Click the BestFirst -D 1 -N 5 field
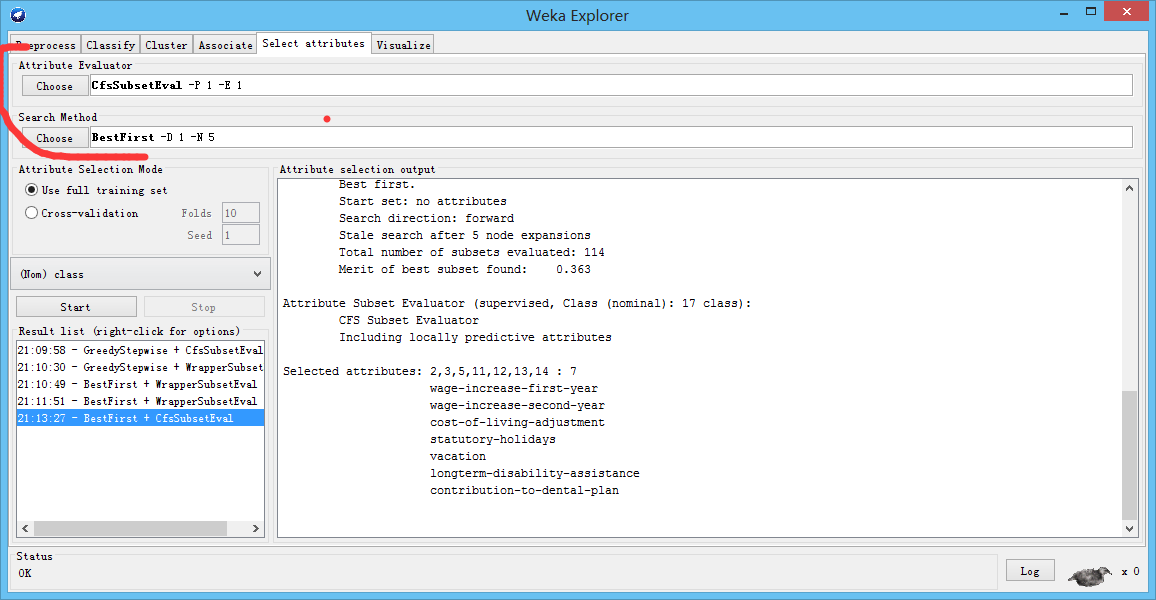This screenshot has height=600, width=1156. [x=611, y=137]
